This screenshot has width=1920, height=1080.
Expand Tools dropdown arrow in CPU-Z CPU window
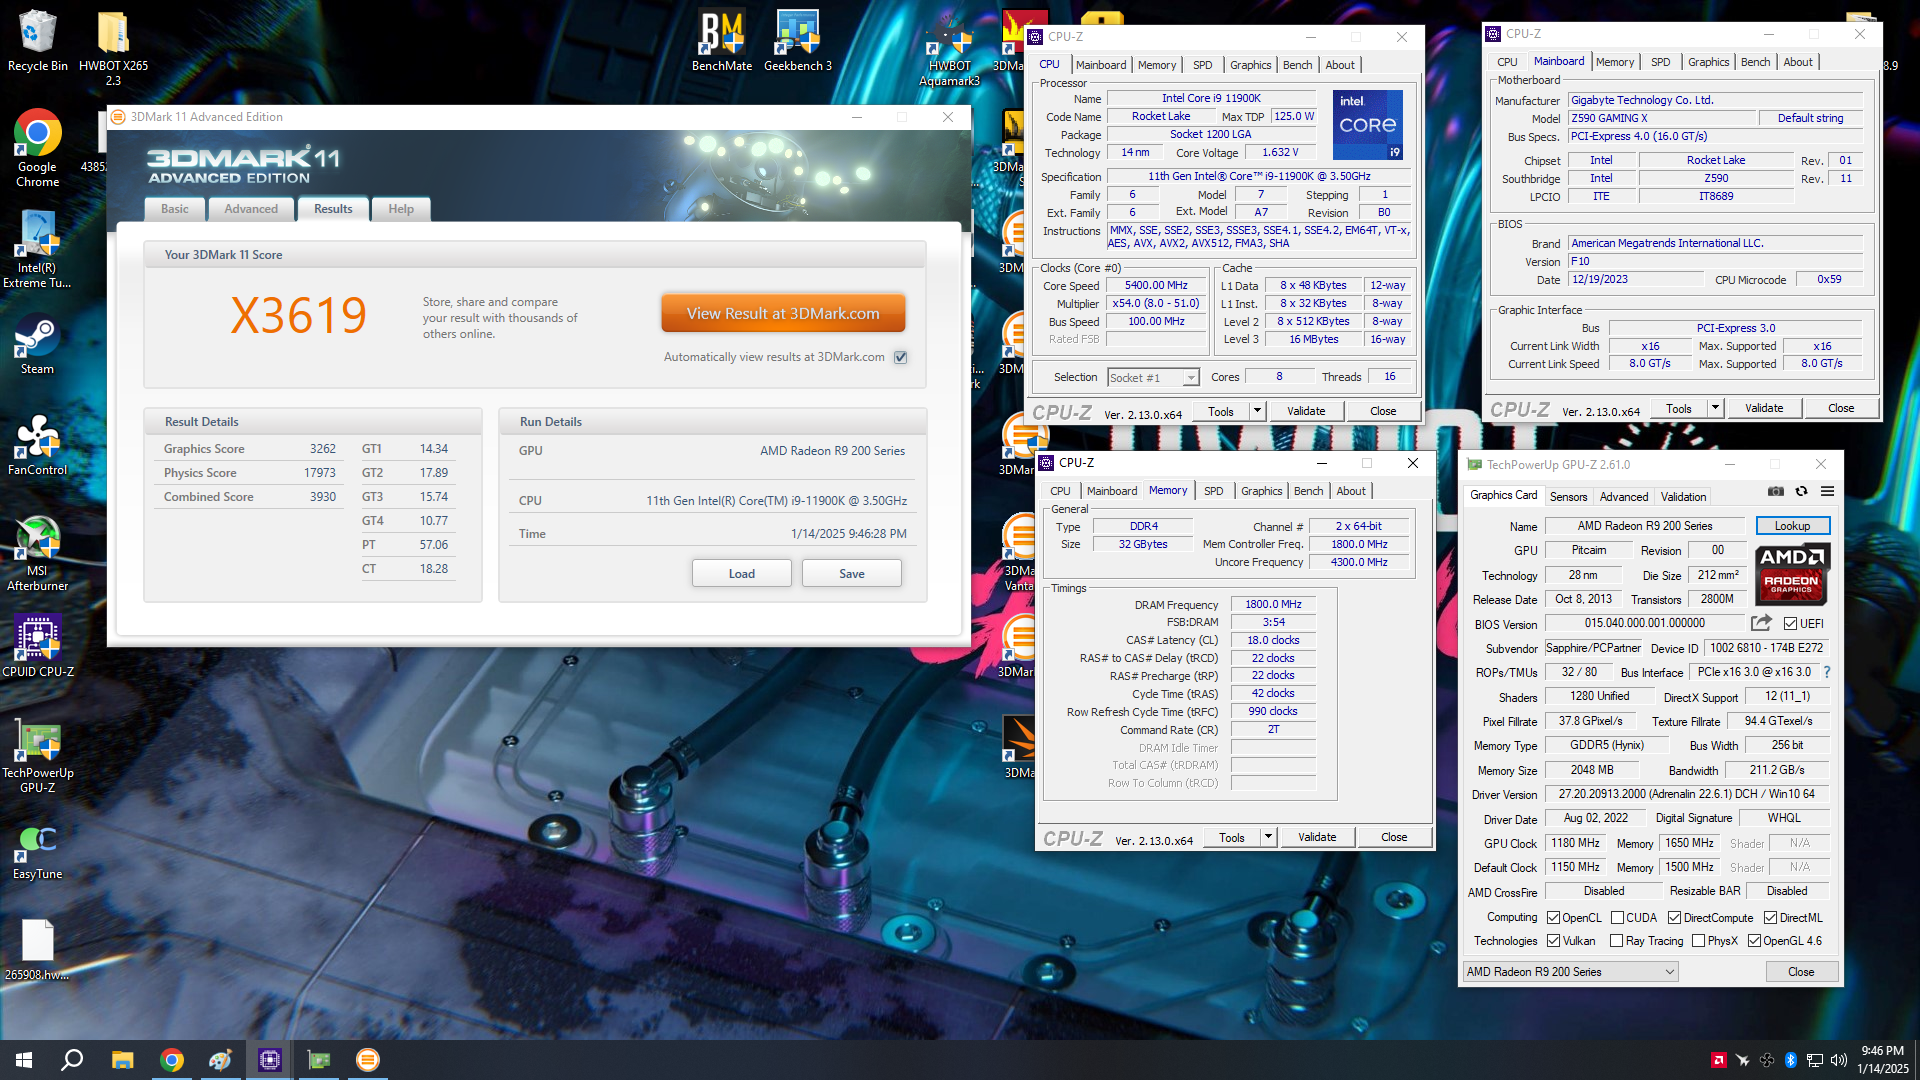click(1257, 411)
